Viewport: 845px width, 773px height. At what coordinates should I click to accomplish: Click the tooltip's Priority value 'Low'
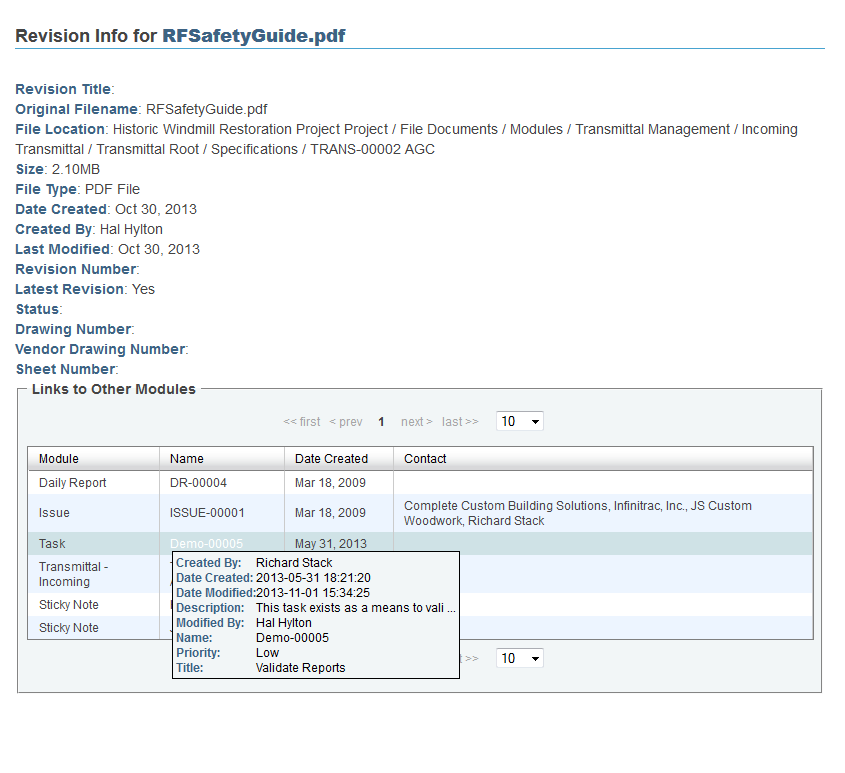[267, 653]
